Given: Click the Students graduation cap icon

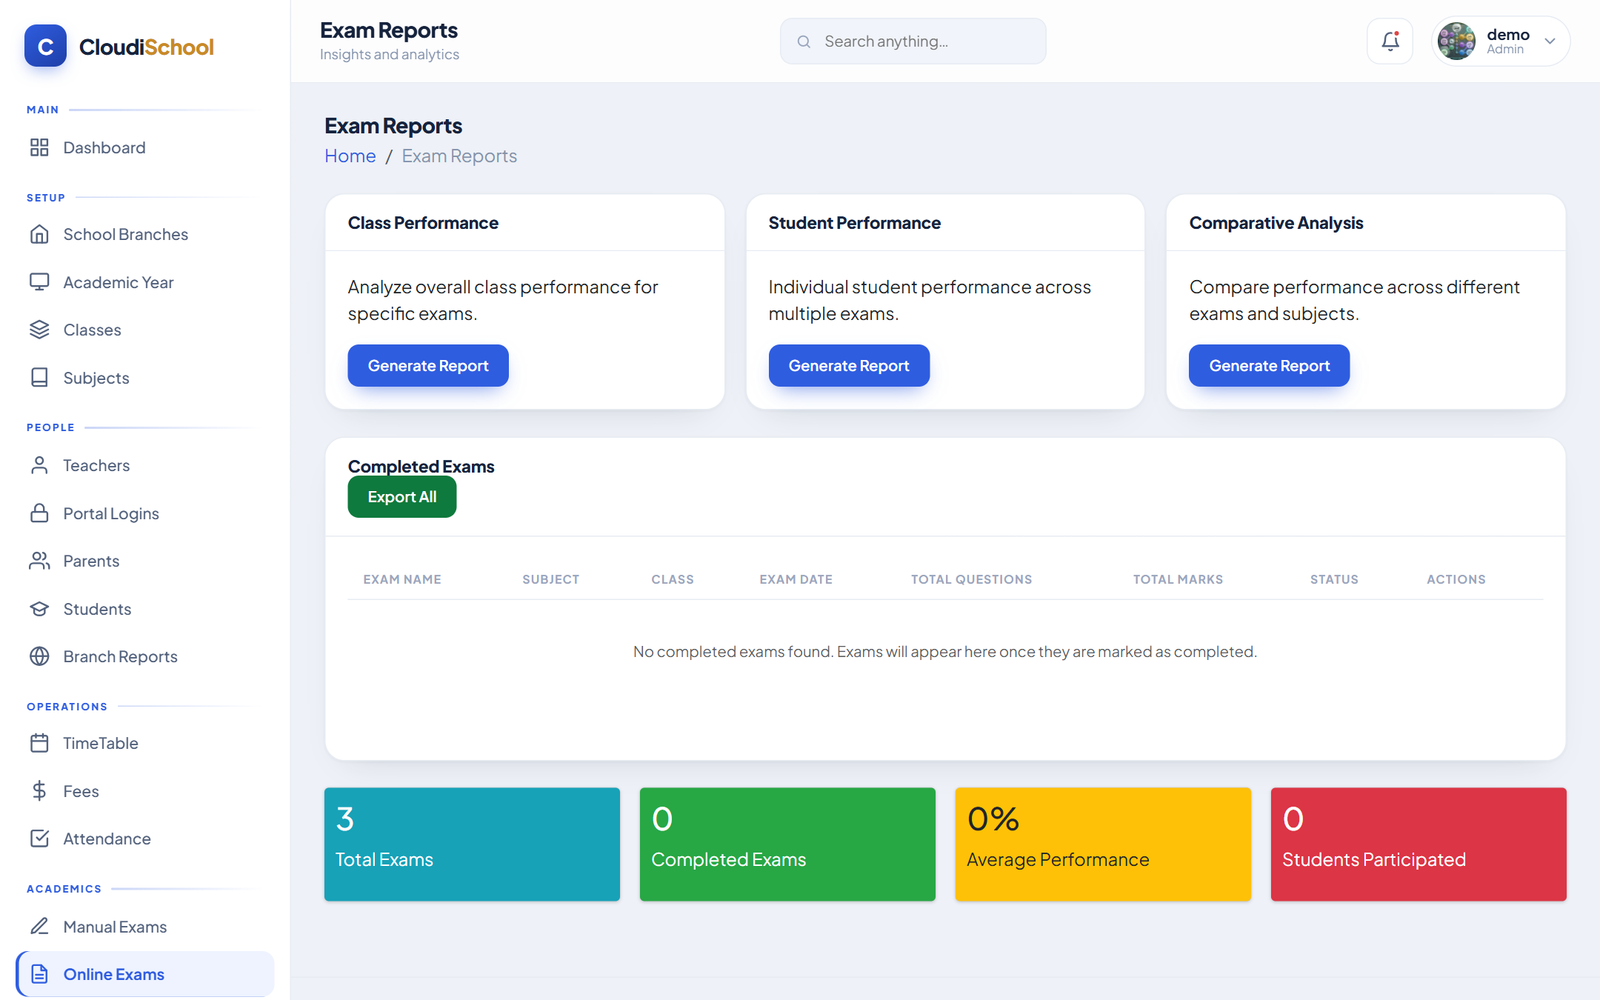Looking at the screenshot, I should [39, 609].
